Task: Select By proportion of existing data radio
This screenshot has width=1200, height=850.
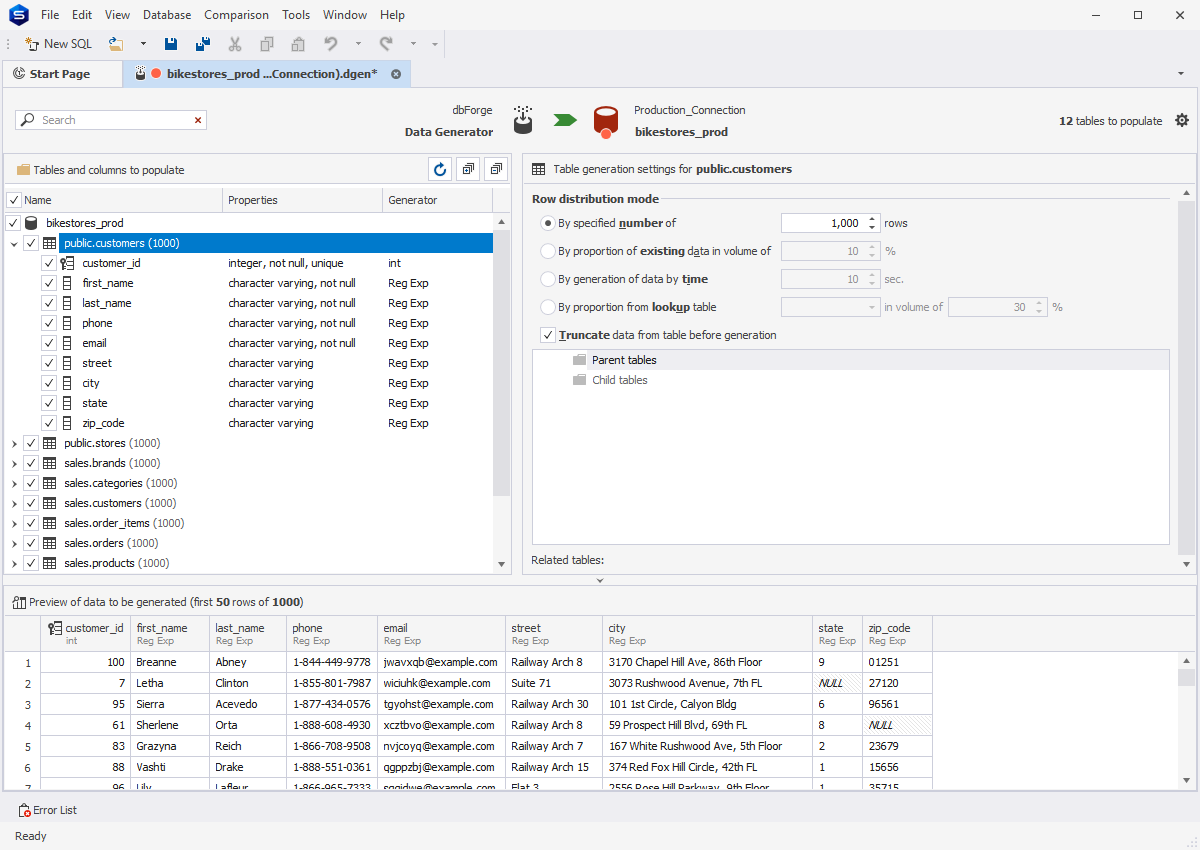Action: [x=547, y=251]
